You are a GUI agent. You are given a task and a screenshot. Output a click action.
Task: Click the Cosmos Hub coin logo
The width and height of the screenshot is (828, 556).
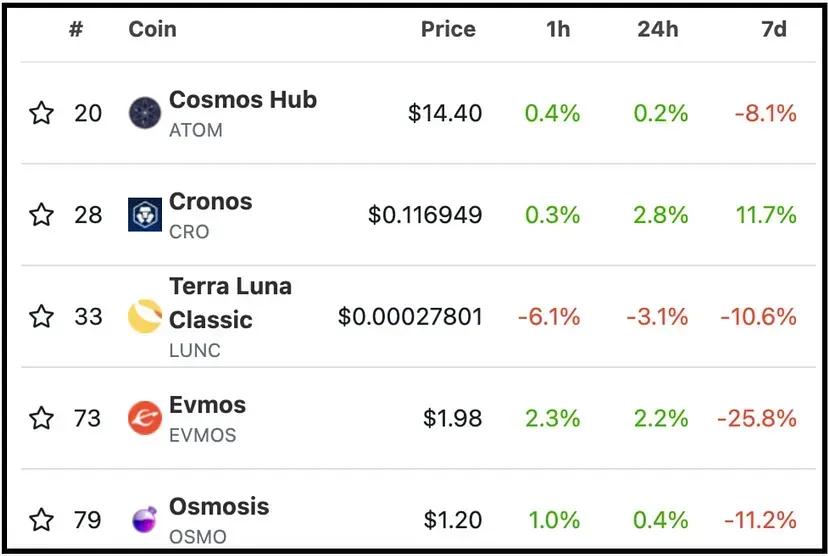coord(145,112)
